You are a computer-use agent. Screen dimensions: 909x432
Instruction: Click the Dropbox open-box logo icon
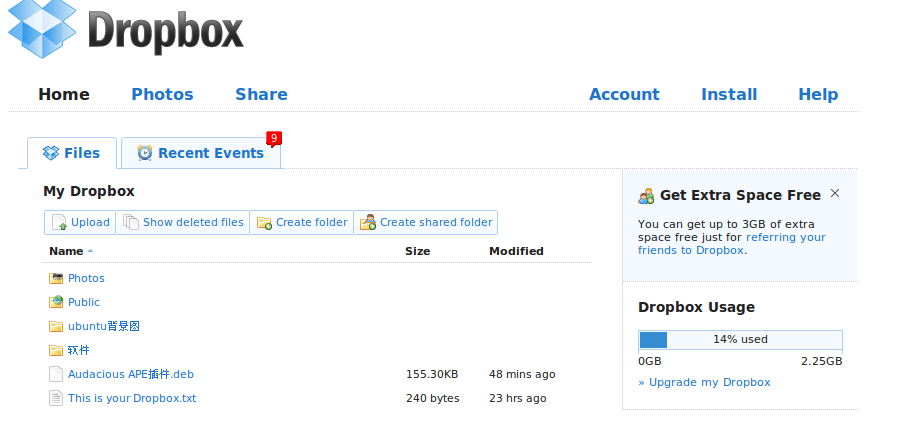pyautogui.click(x=42, y=27)
